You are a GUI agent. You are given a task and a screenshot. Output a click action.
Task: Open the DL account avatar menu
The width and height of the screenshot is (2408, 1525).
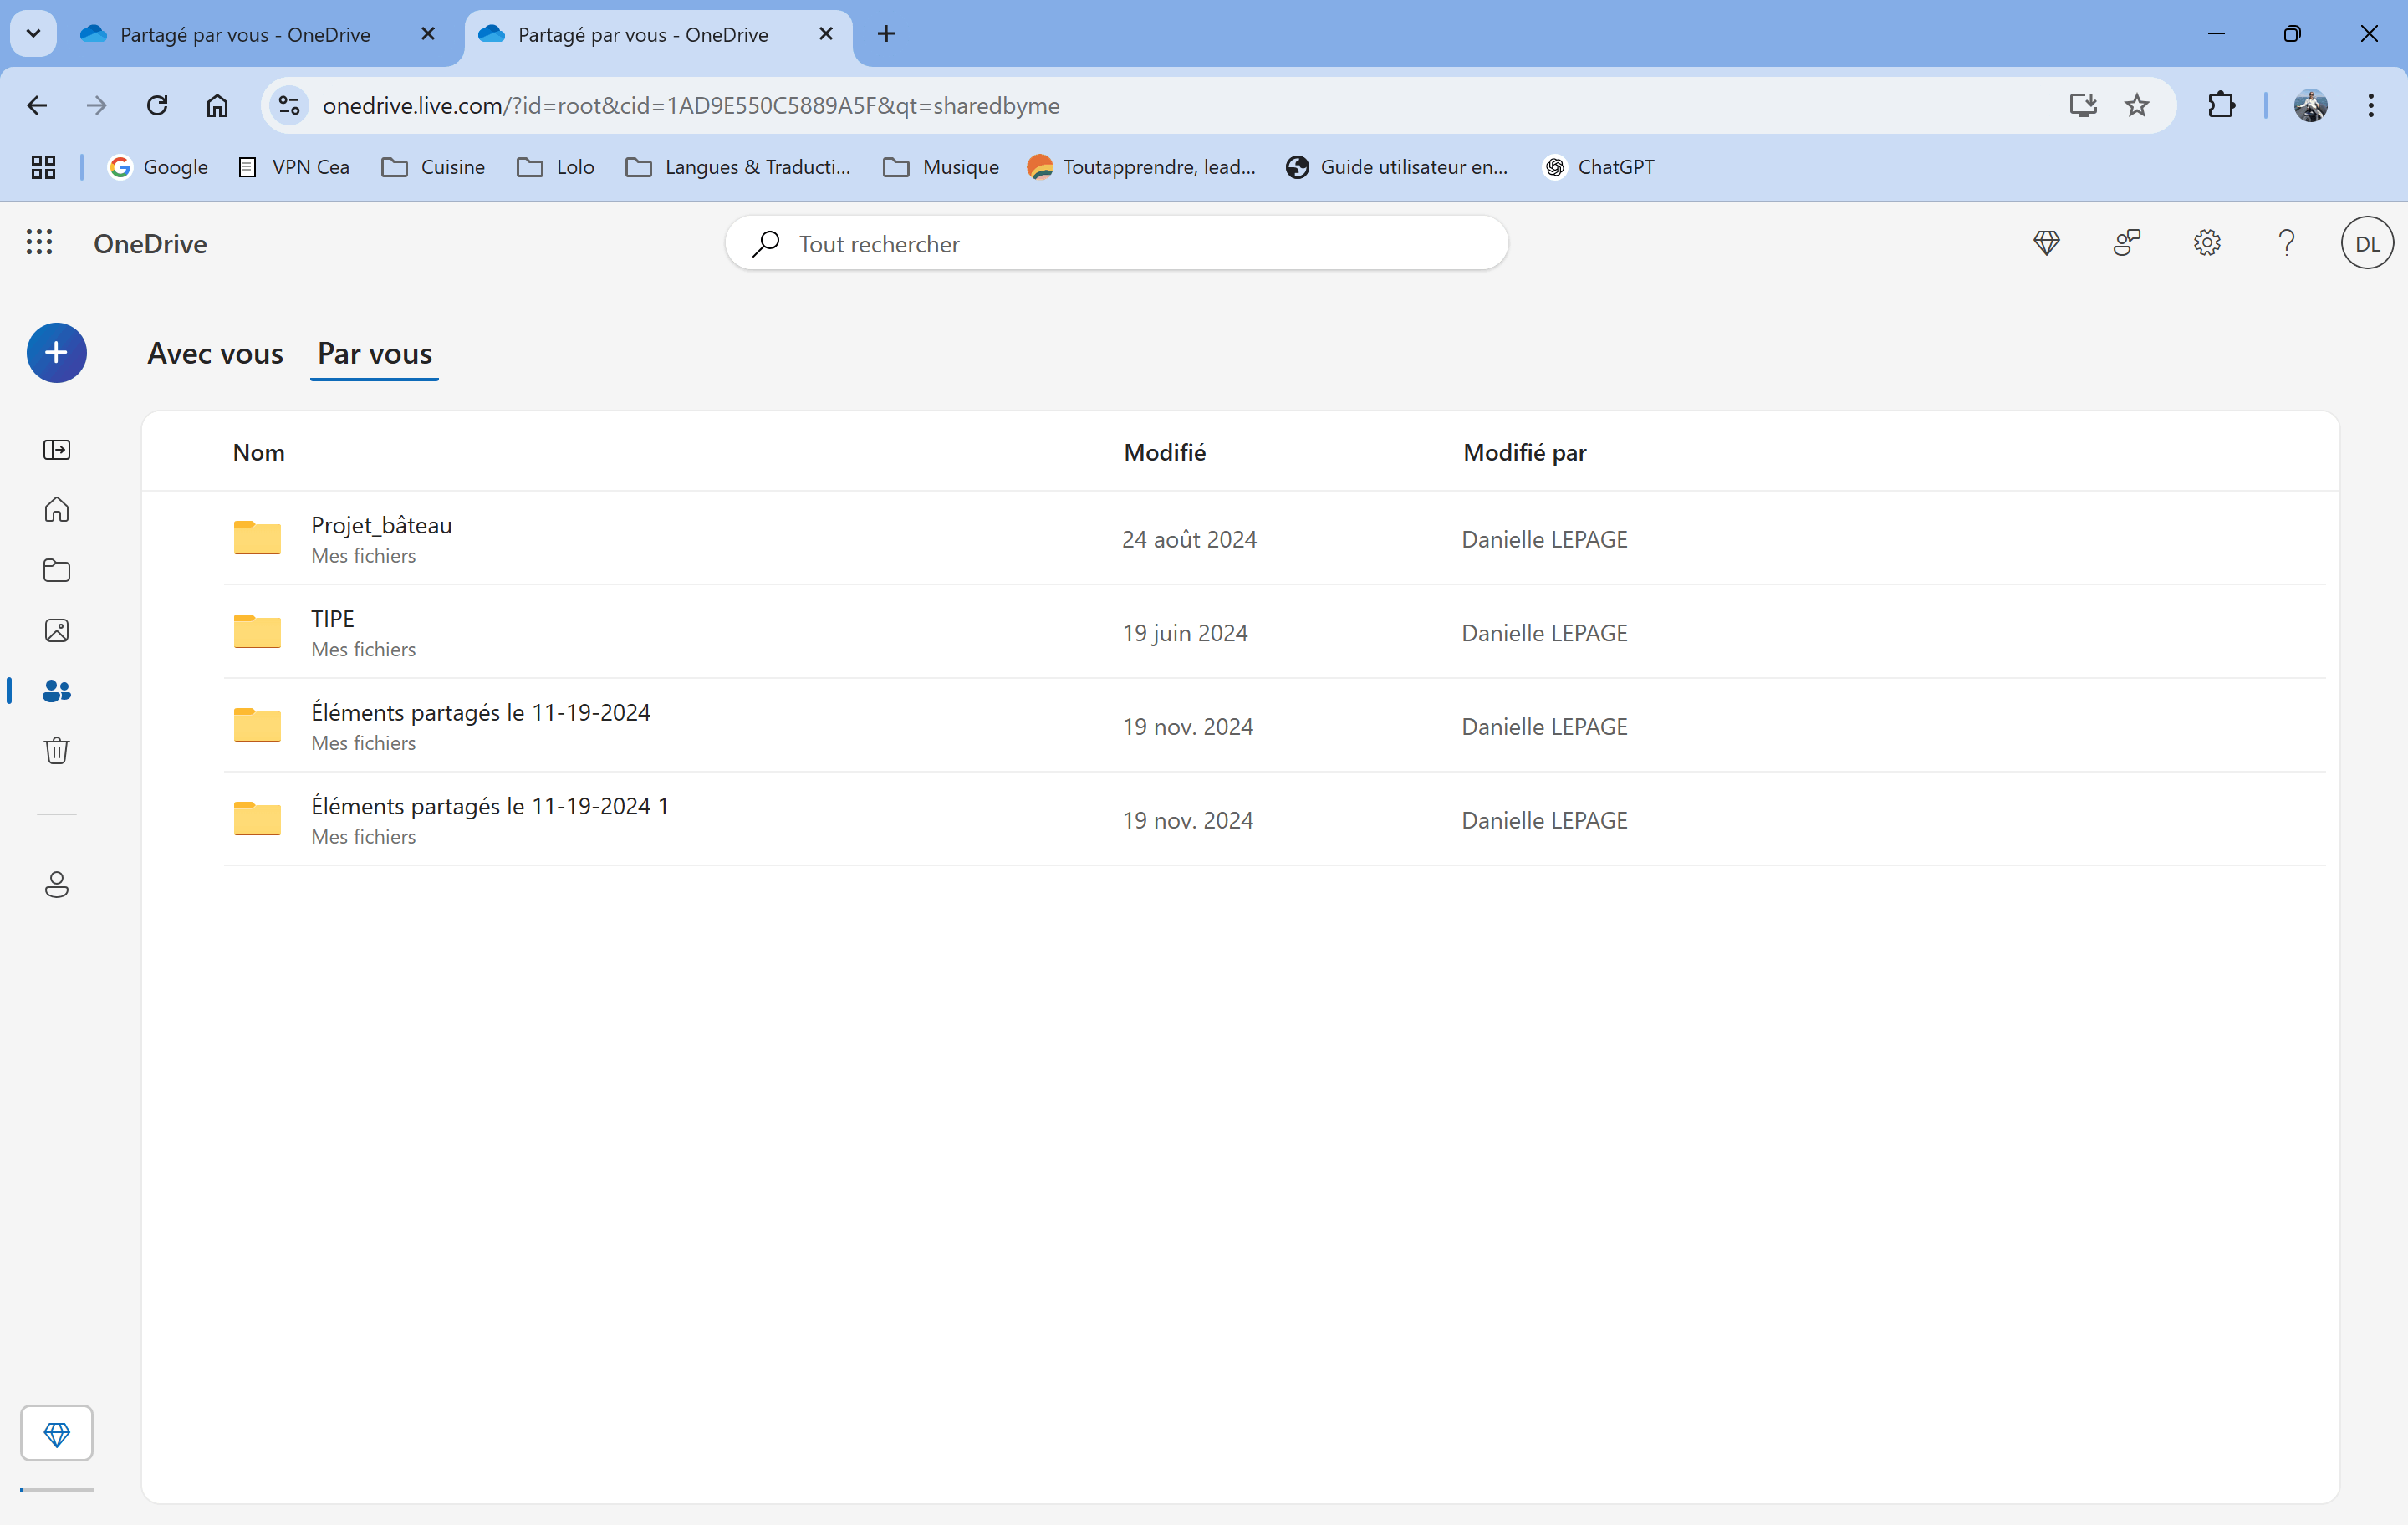pyautogui.click(x=2367, y=243)
